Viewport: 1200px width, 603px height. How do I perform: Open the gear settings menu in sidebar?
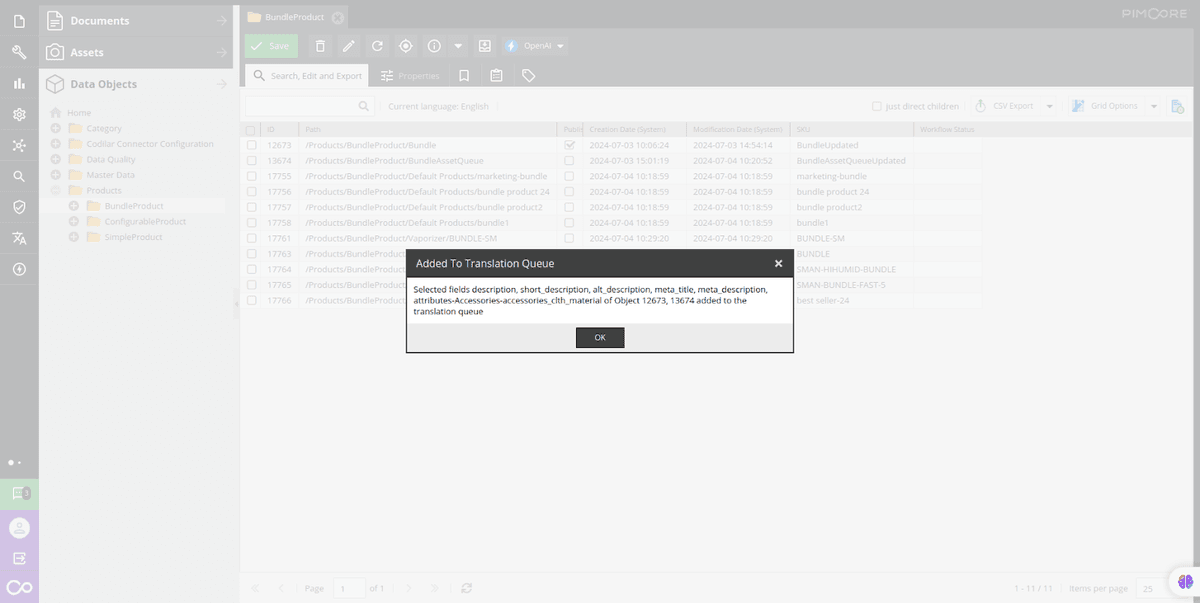19,115
